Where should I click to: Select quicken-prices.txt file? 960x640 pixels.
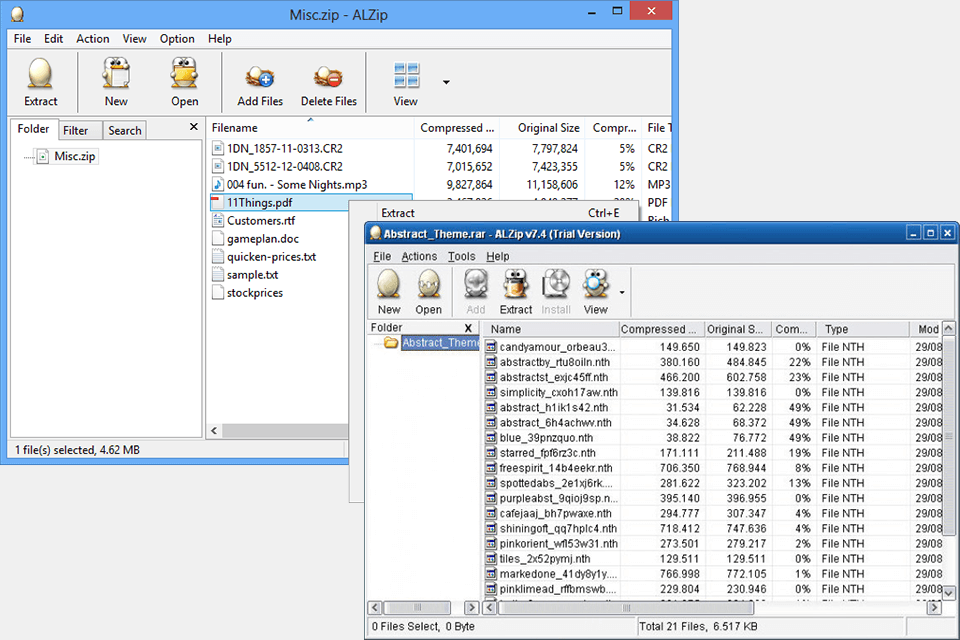coord(271,257)
